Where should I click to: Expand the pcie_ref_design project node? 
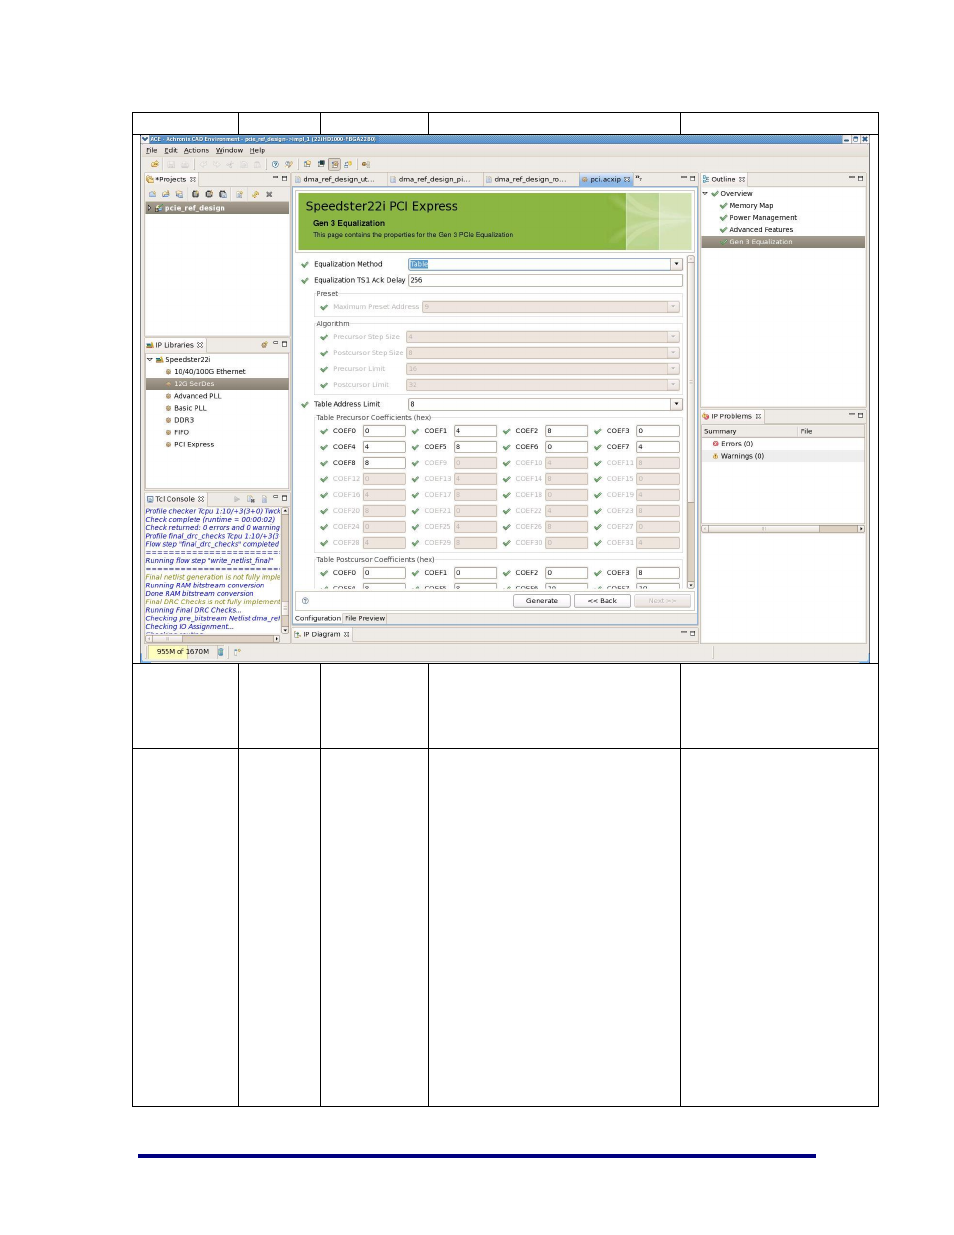(x=150, y=208)
